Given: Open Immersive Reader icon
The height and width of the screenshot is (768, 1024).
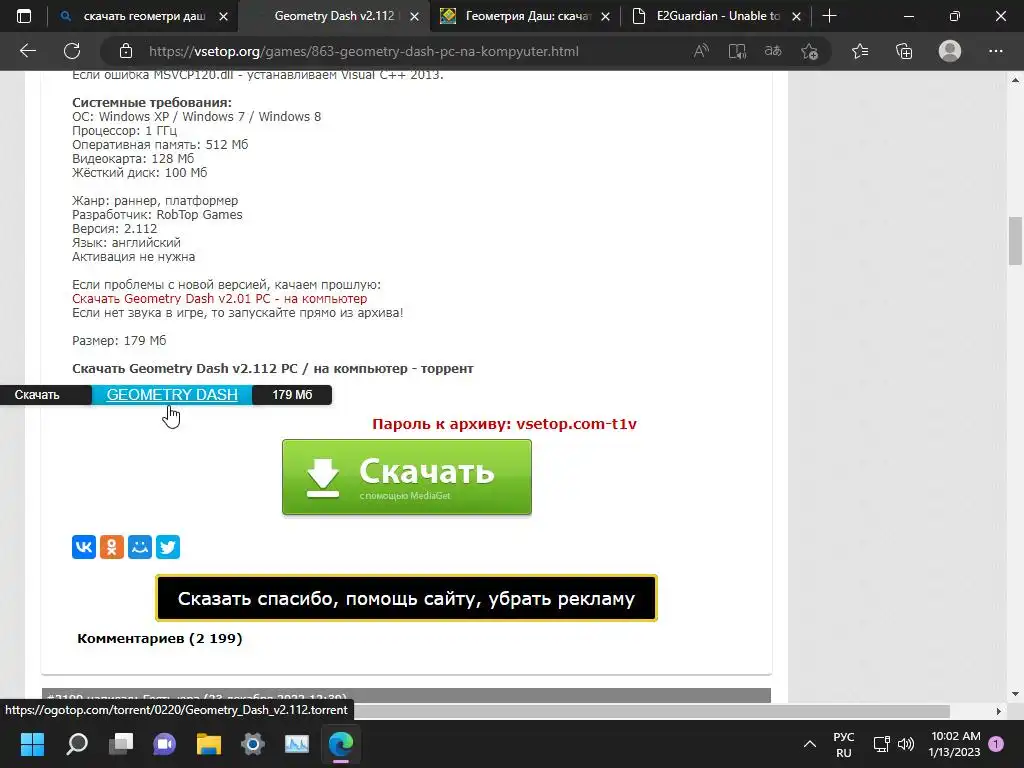Looking at the screenshot, I should [737, 51].
